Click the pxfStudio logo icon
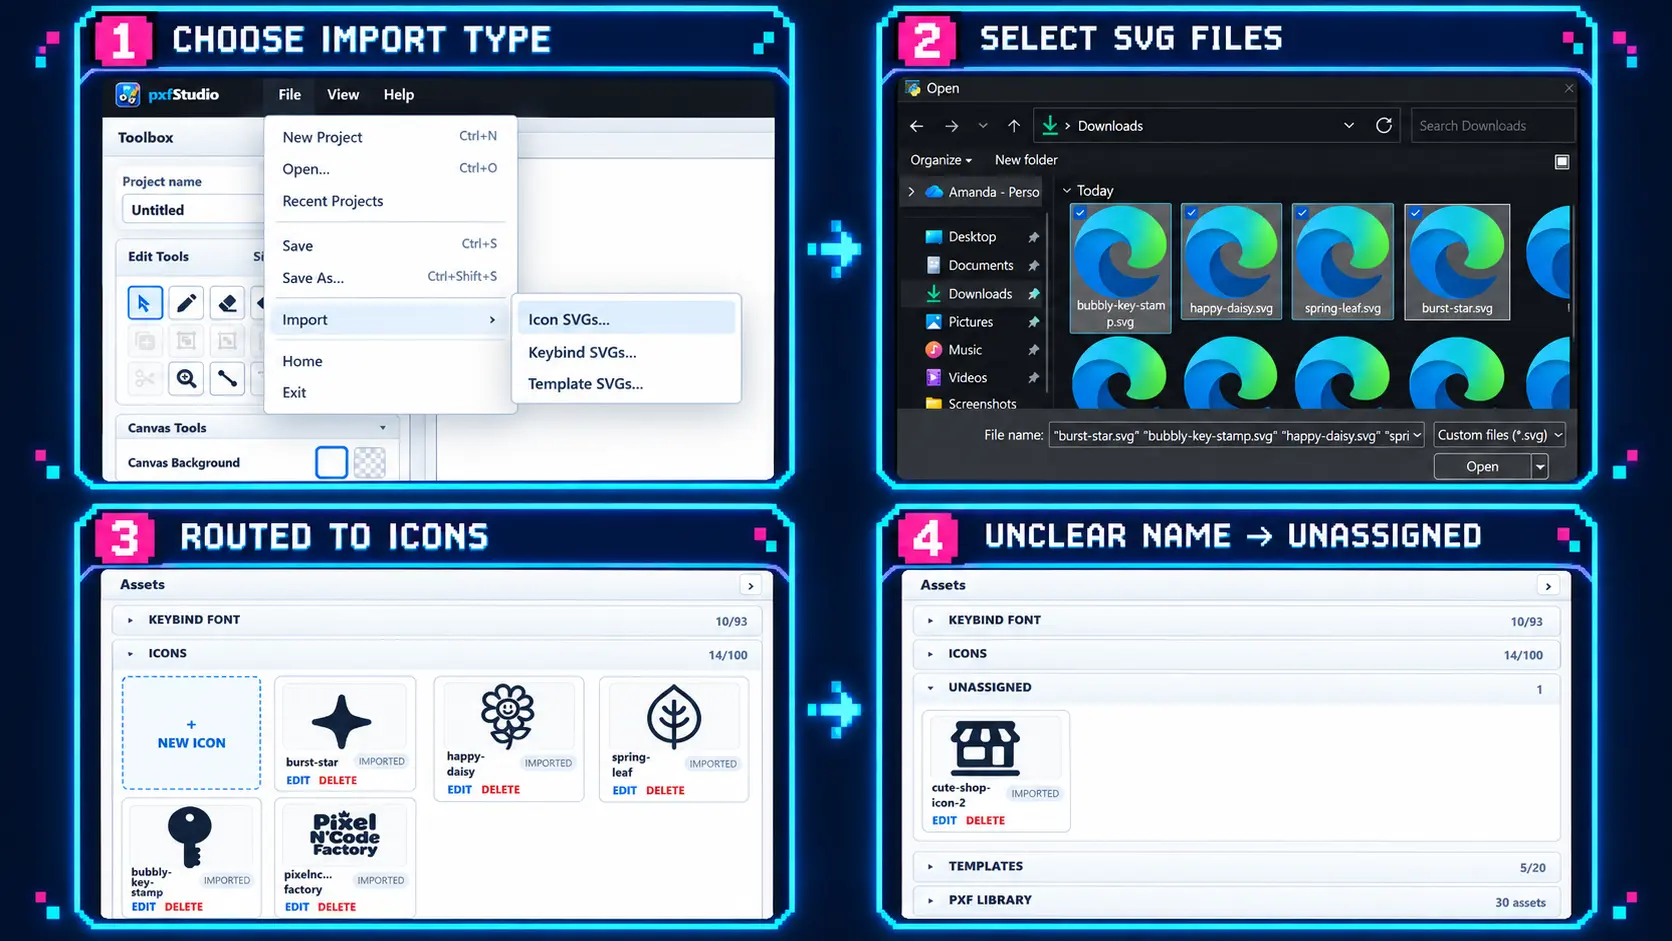This screenshot has width=1672, height=941. [x=128, y=94]
